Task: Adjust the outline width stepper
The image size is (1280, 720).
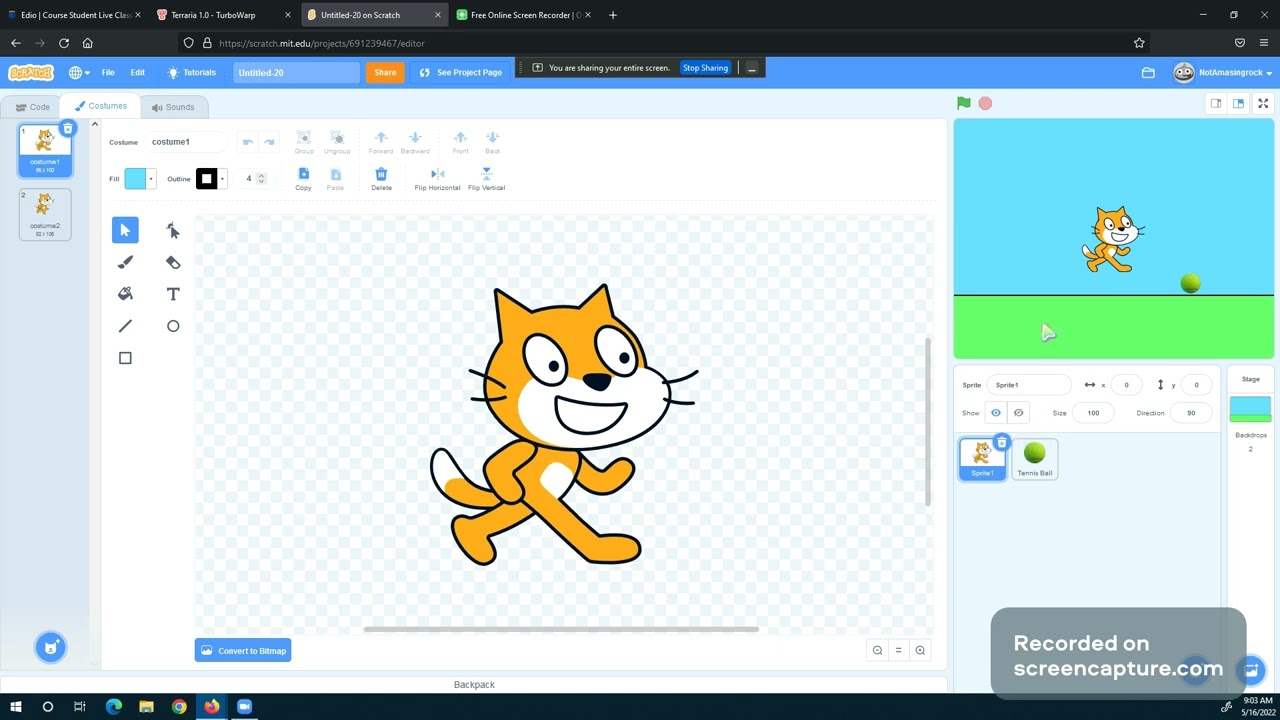Action: [261, 179]
